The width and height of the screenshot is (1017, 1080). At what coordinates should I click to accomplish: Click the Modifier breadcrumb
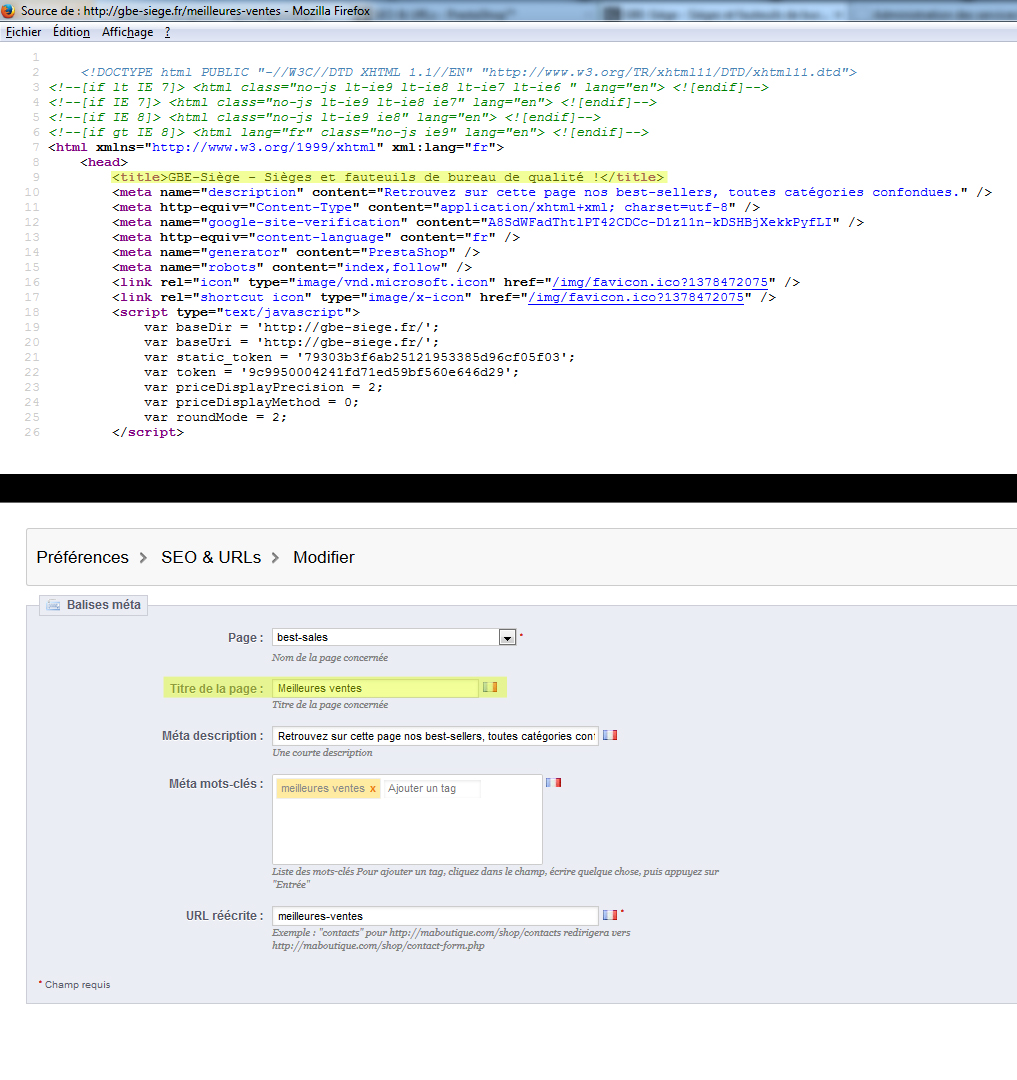click(324, 557)
